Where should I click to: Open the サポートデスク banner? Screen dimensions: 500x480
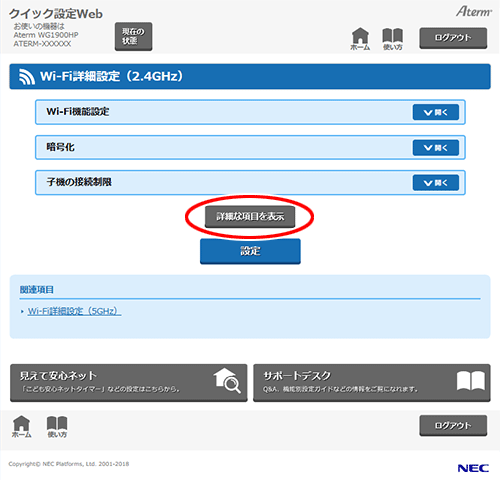[372, 383]
